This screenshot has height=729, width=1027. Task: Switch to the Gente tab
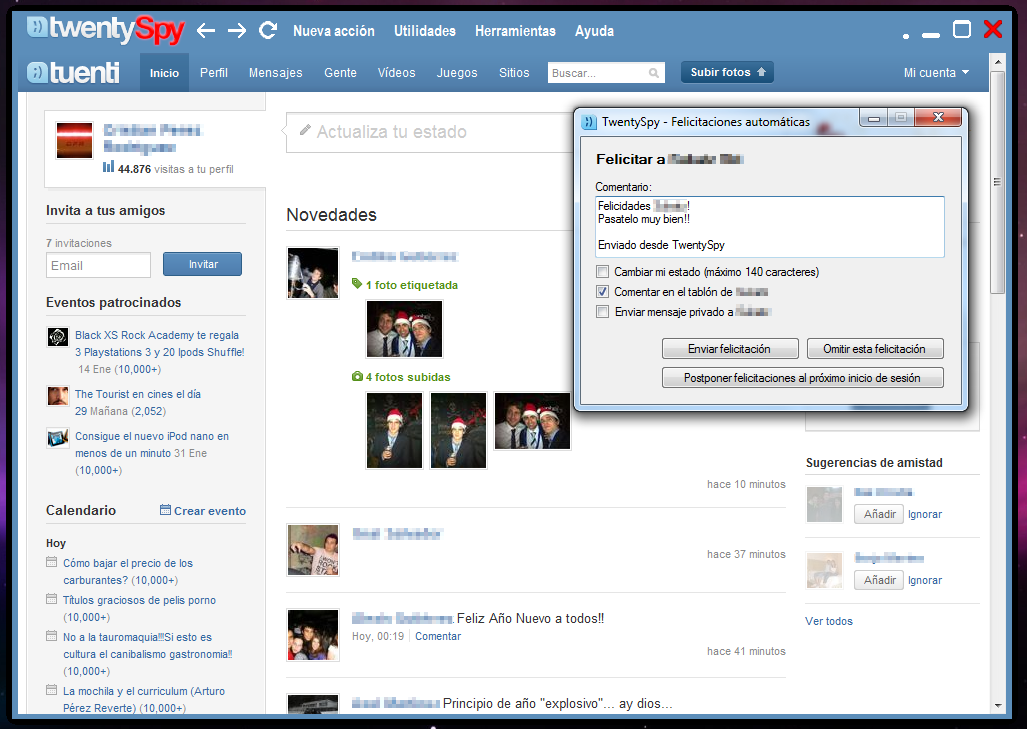click(341, 73)
